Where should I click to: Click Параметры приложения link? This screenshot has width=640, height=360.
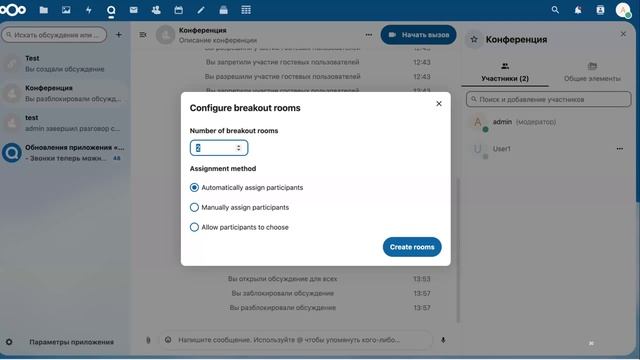(71, 342)
